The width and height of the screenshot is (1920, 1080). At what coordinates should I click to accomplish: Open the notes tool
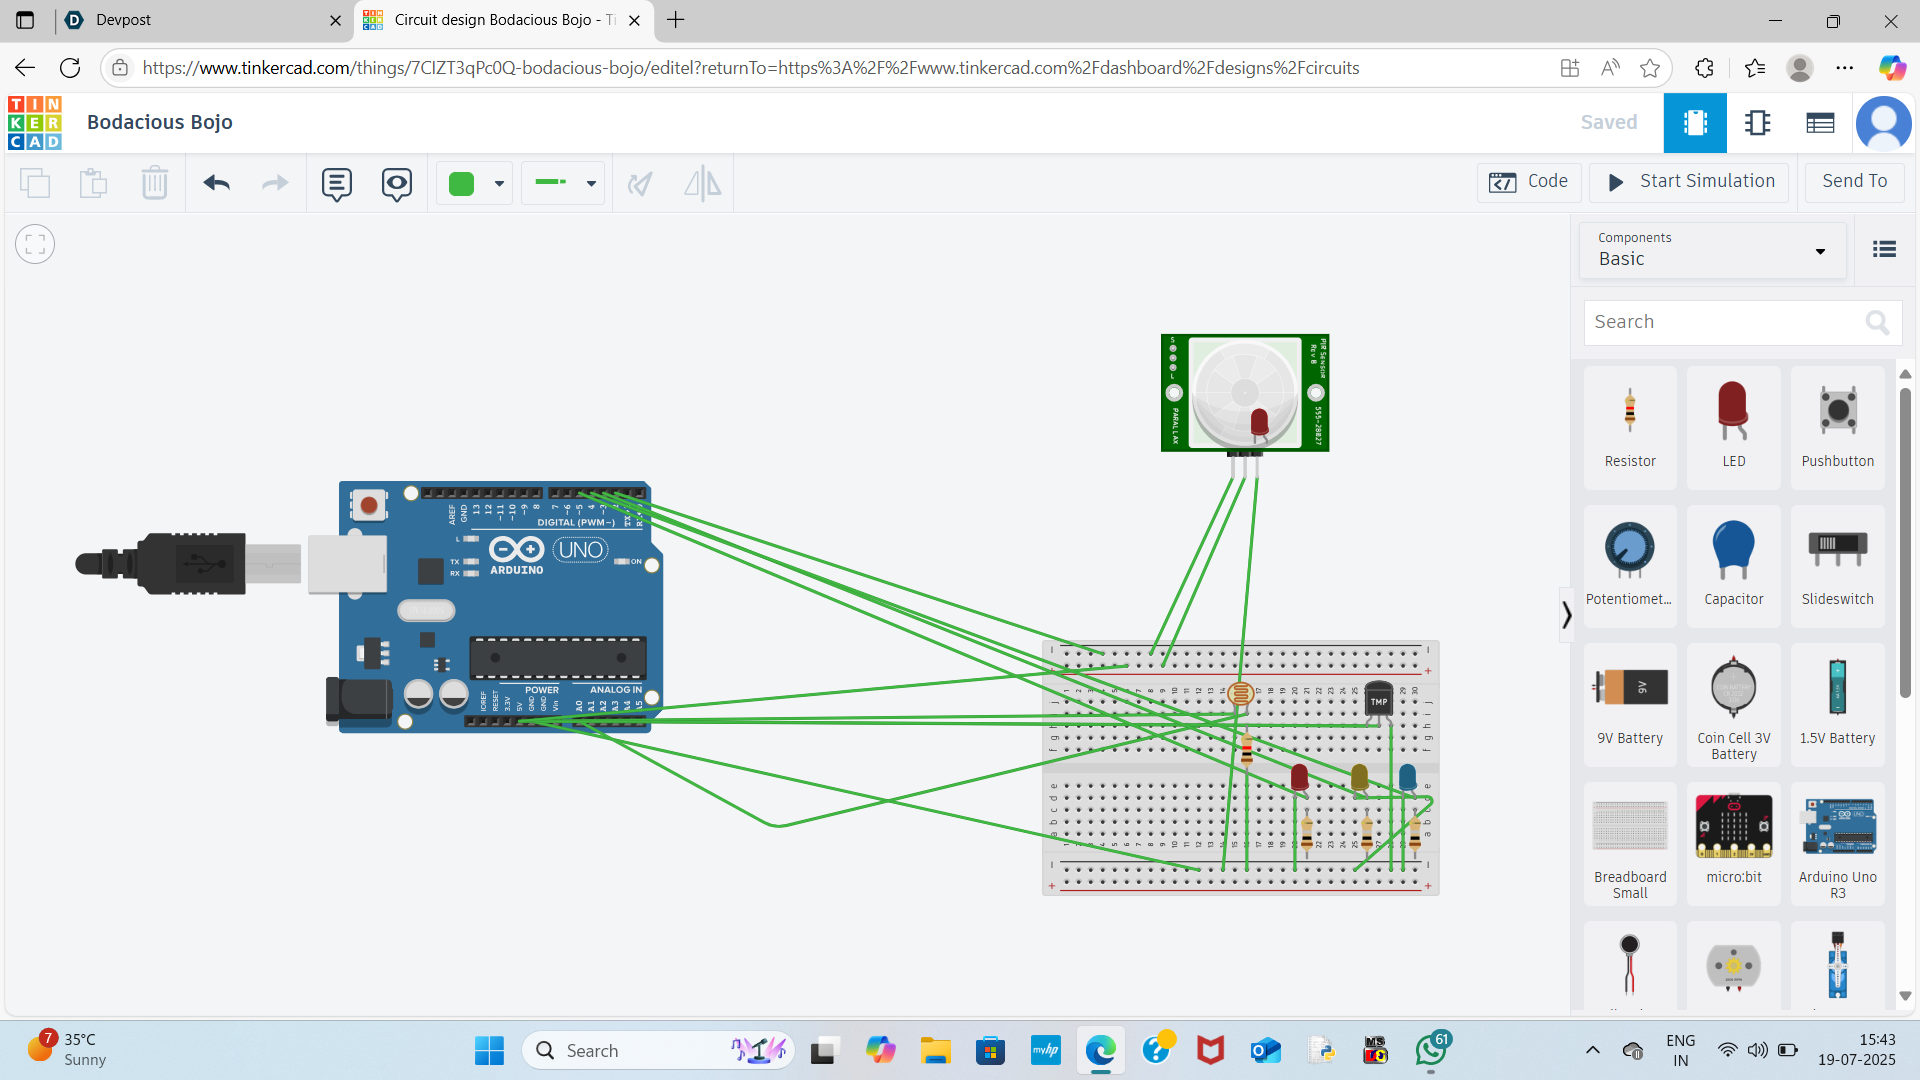[337, 183]
